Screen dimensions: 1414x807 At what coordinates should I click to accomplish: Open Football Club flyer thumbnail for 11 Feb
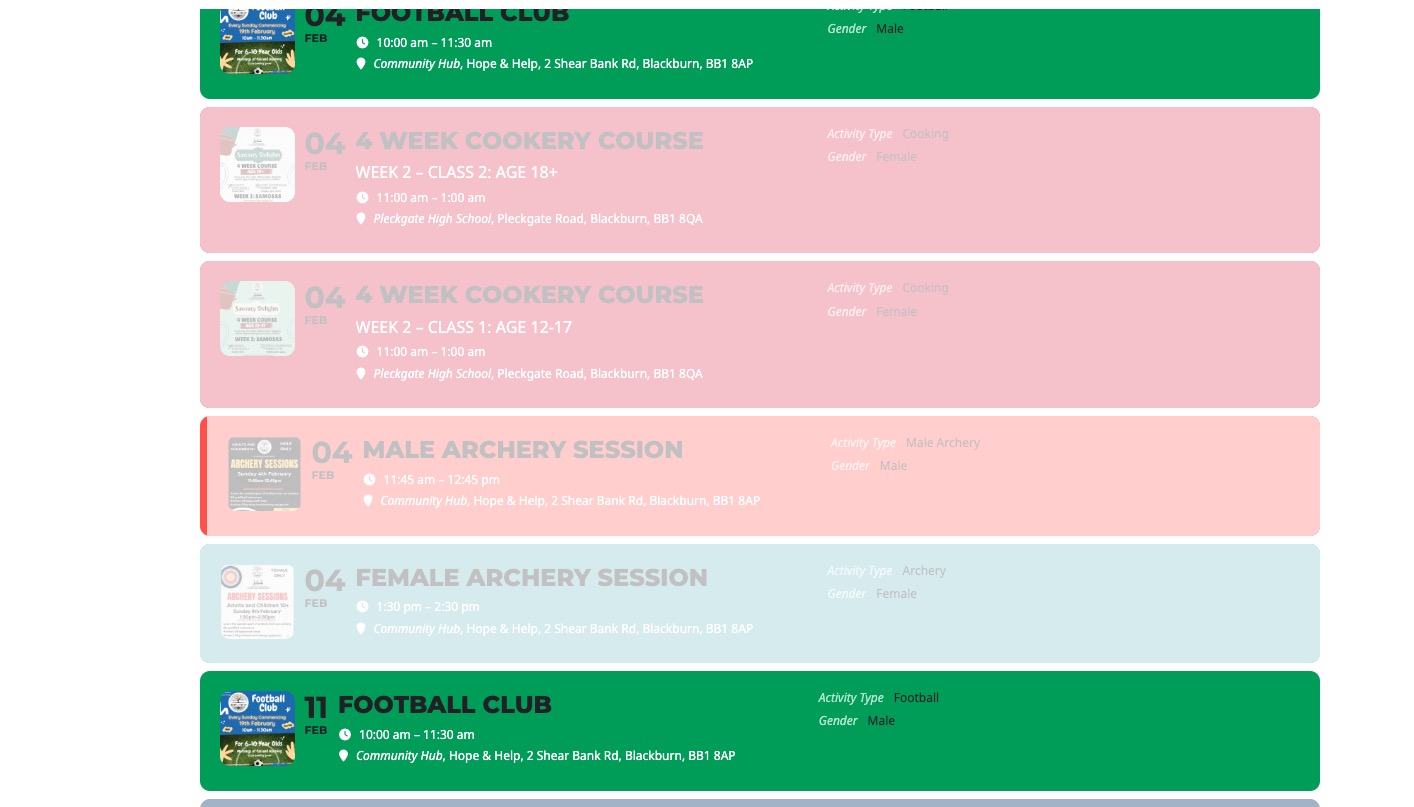tap(257, 728)
